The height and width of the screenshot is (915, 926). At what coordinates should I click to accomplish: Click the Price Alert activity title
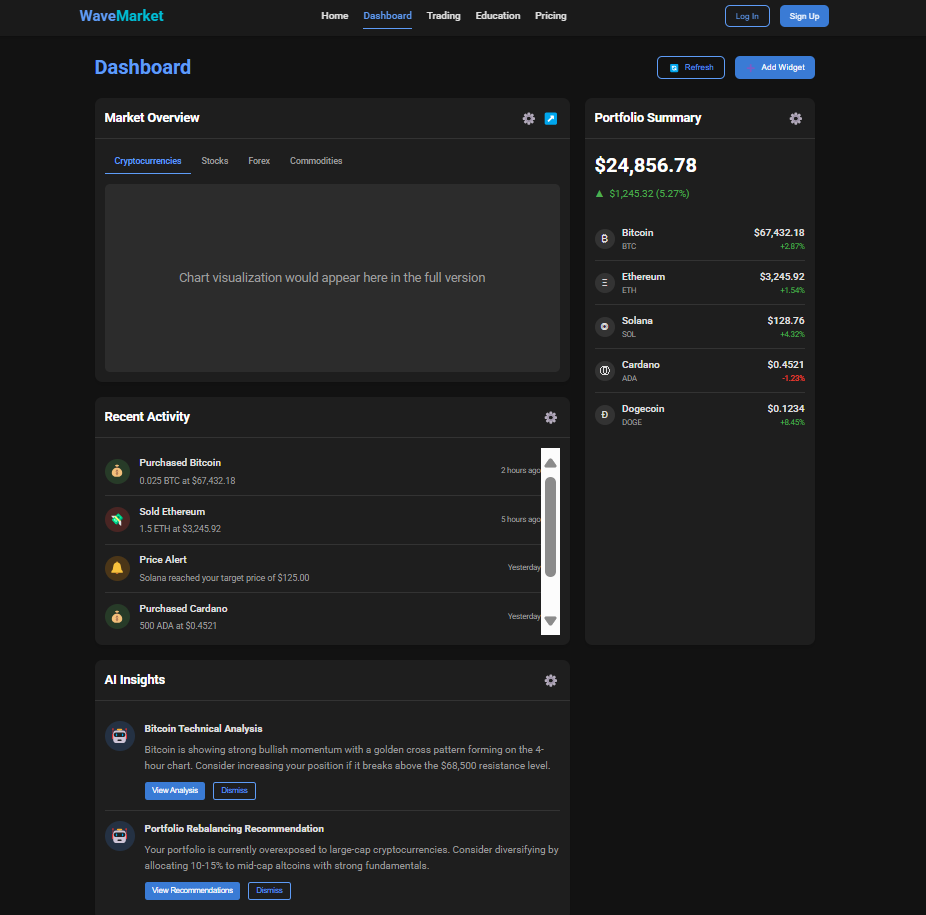click(163, 559)
